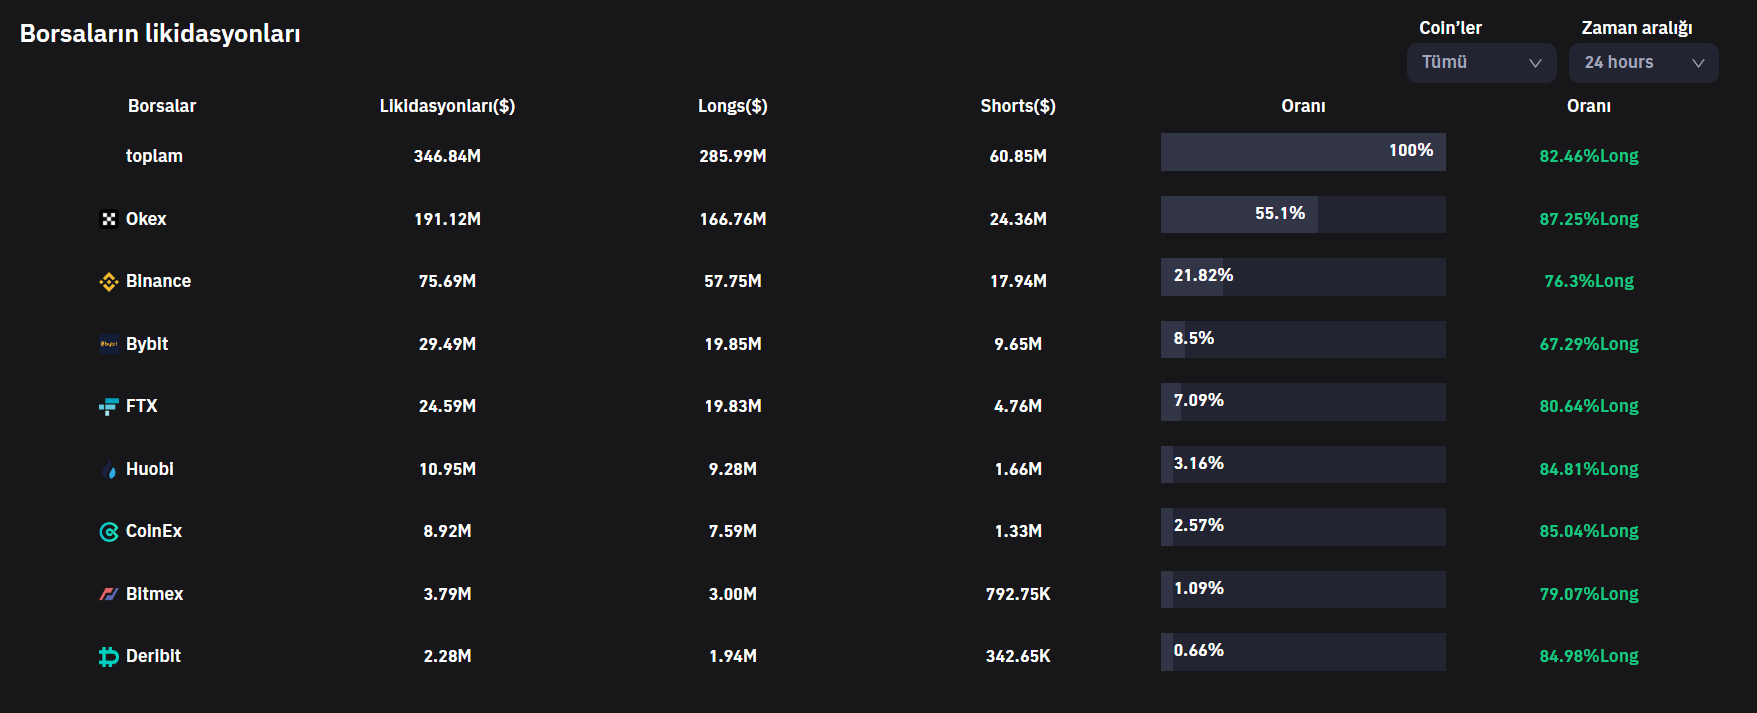Click the Okex 55.1% ratio bar
Screen dimensions: 1757x713
[1302, 214]
